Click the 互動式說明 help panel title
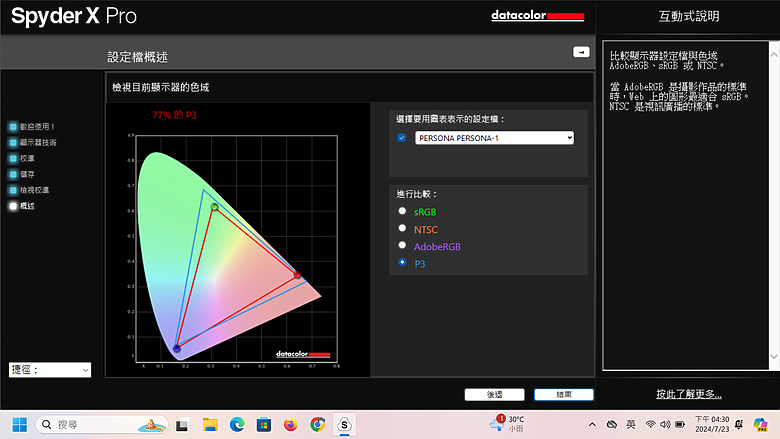Screen dimensions: 780x439 (689, 16)
